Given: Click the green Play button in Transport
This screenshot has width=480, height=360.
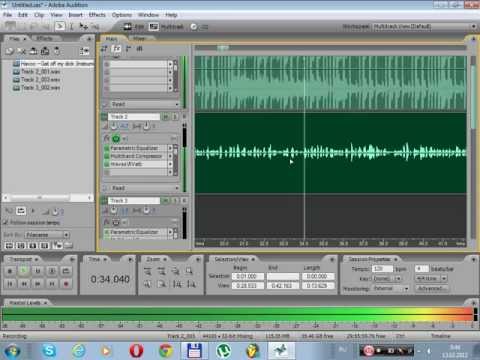Looking at the screenshot, I should click(x=24, y=271).
